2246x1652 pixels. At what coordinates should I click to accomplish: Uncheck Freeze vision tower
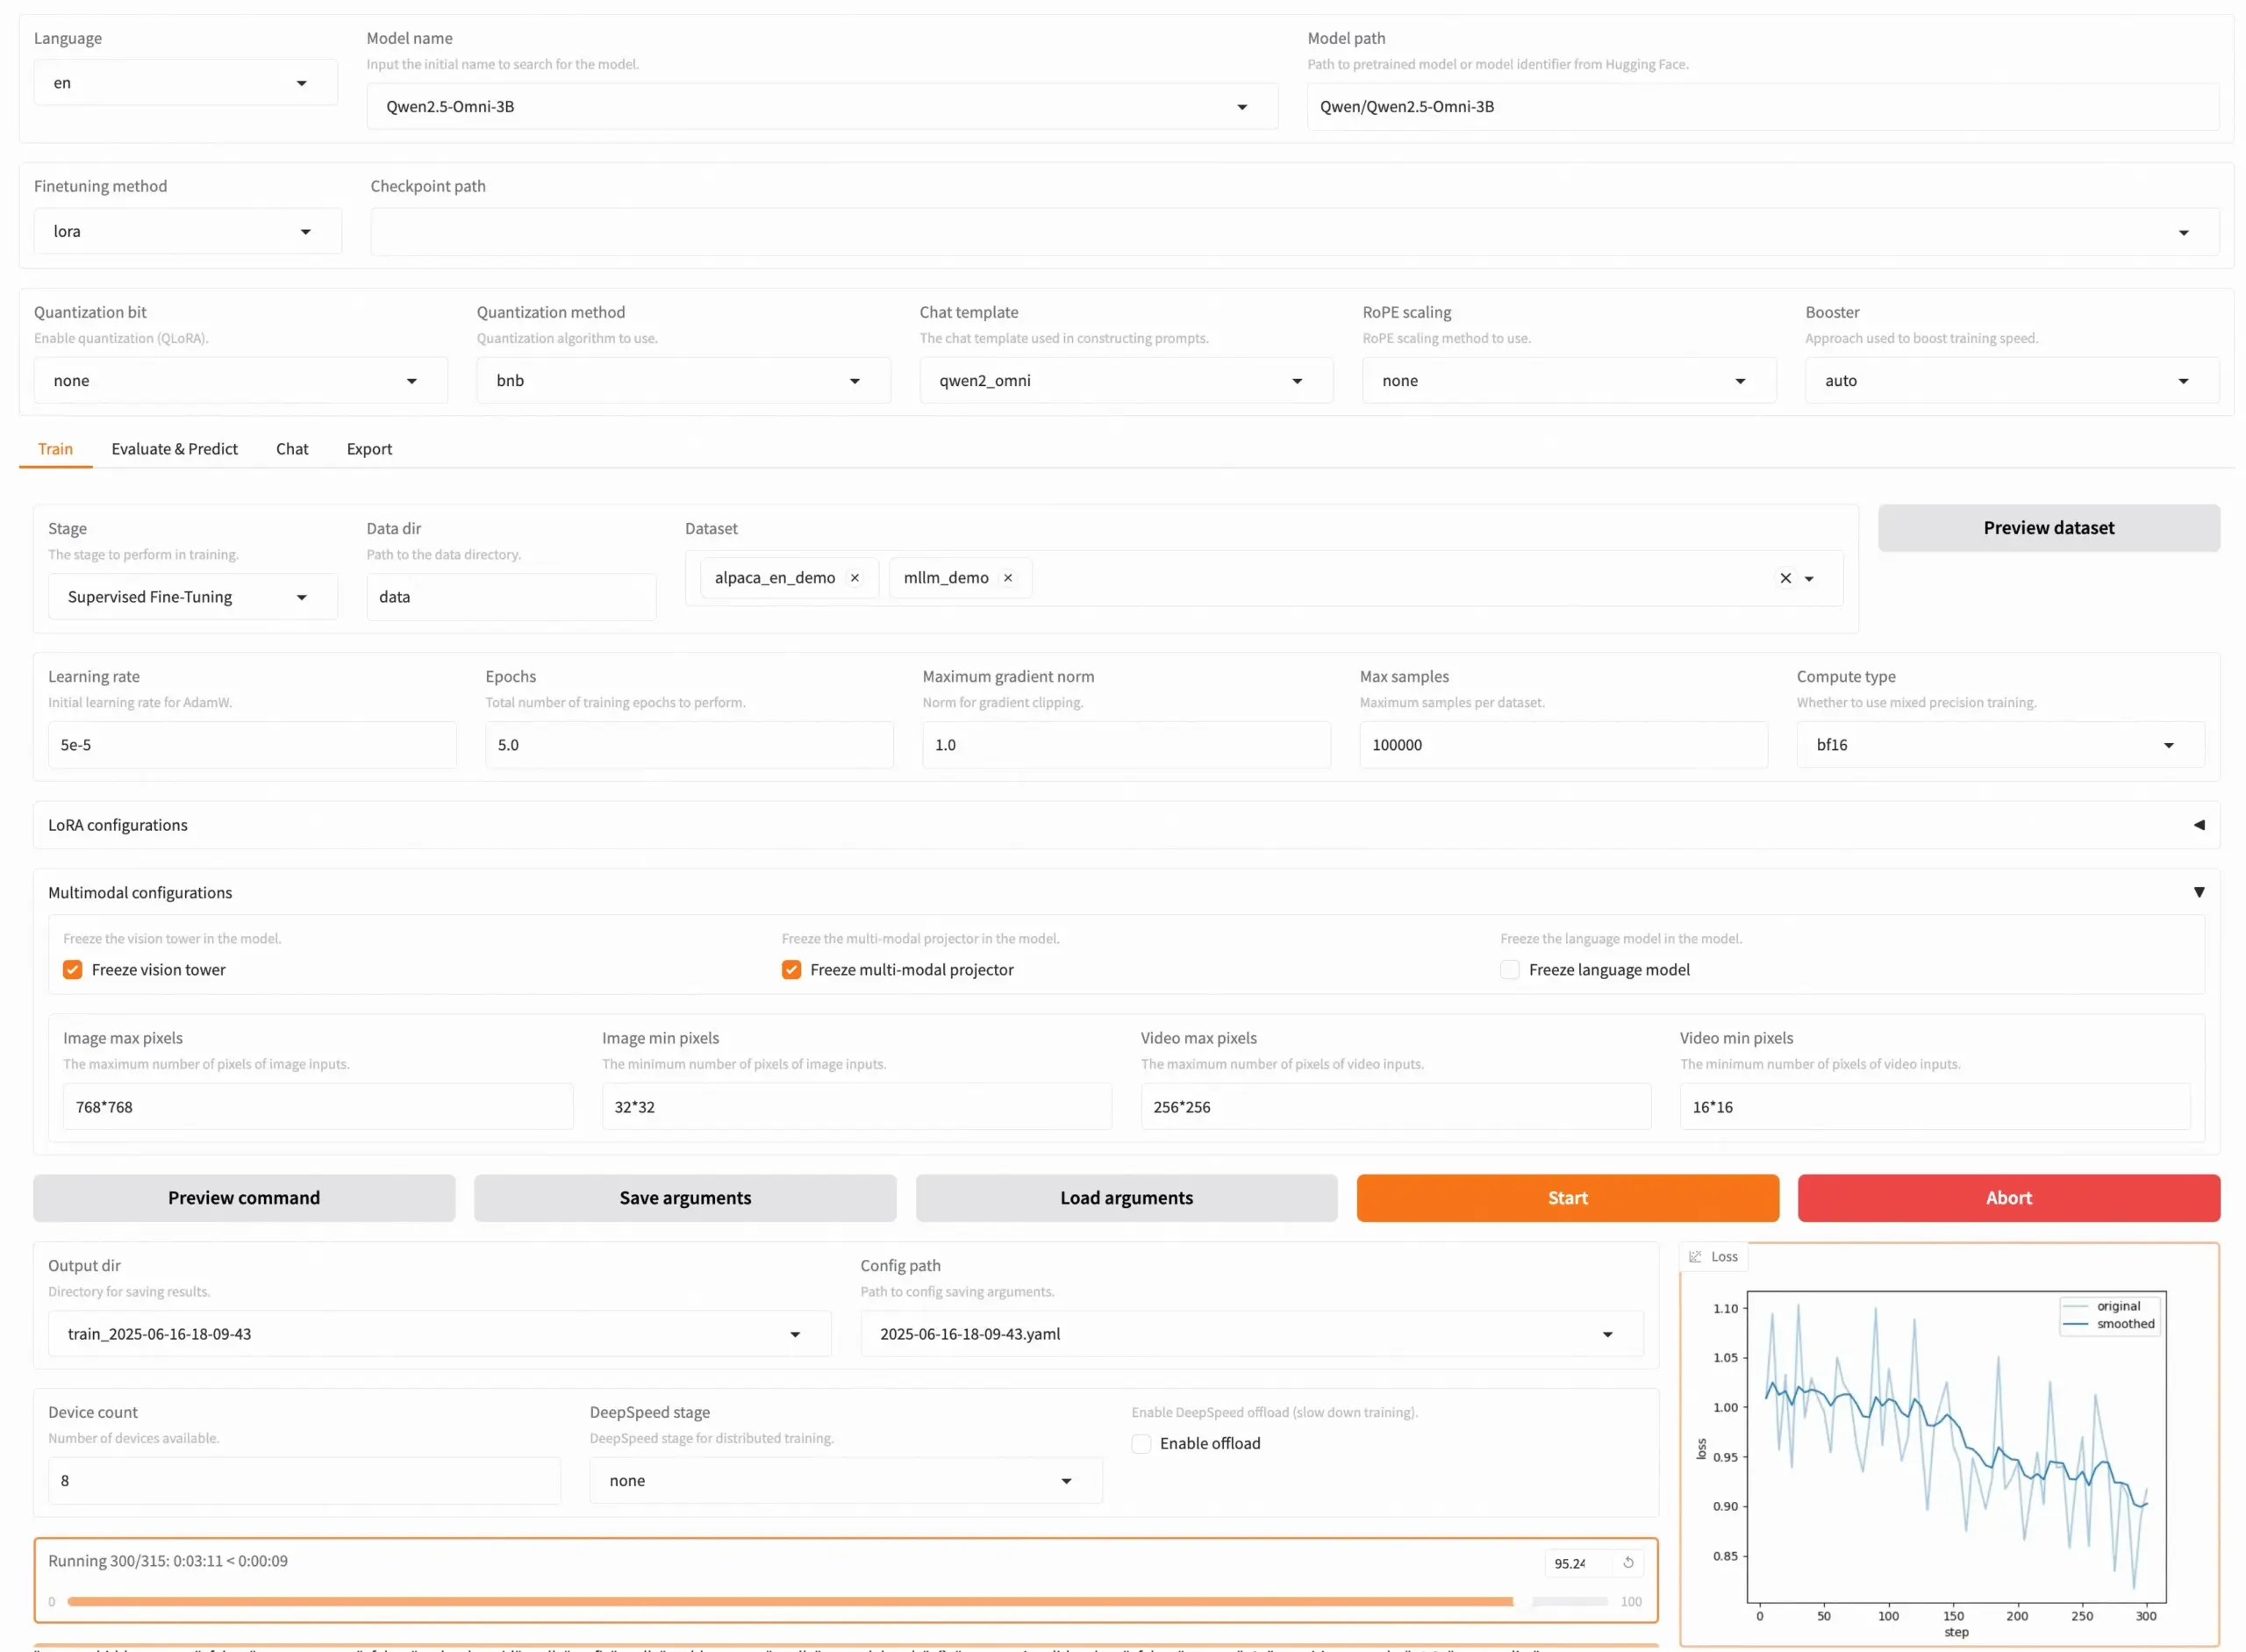(73, 970)
